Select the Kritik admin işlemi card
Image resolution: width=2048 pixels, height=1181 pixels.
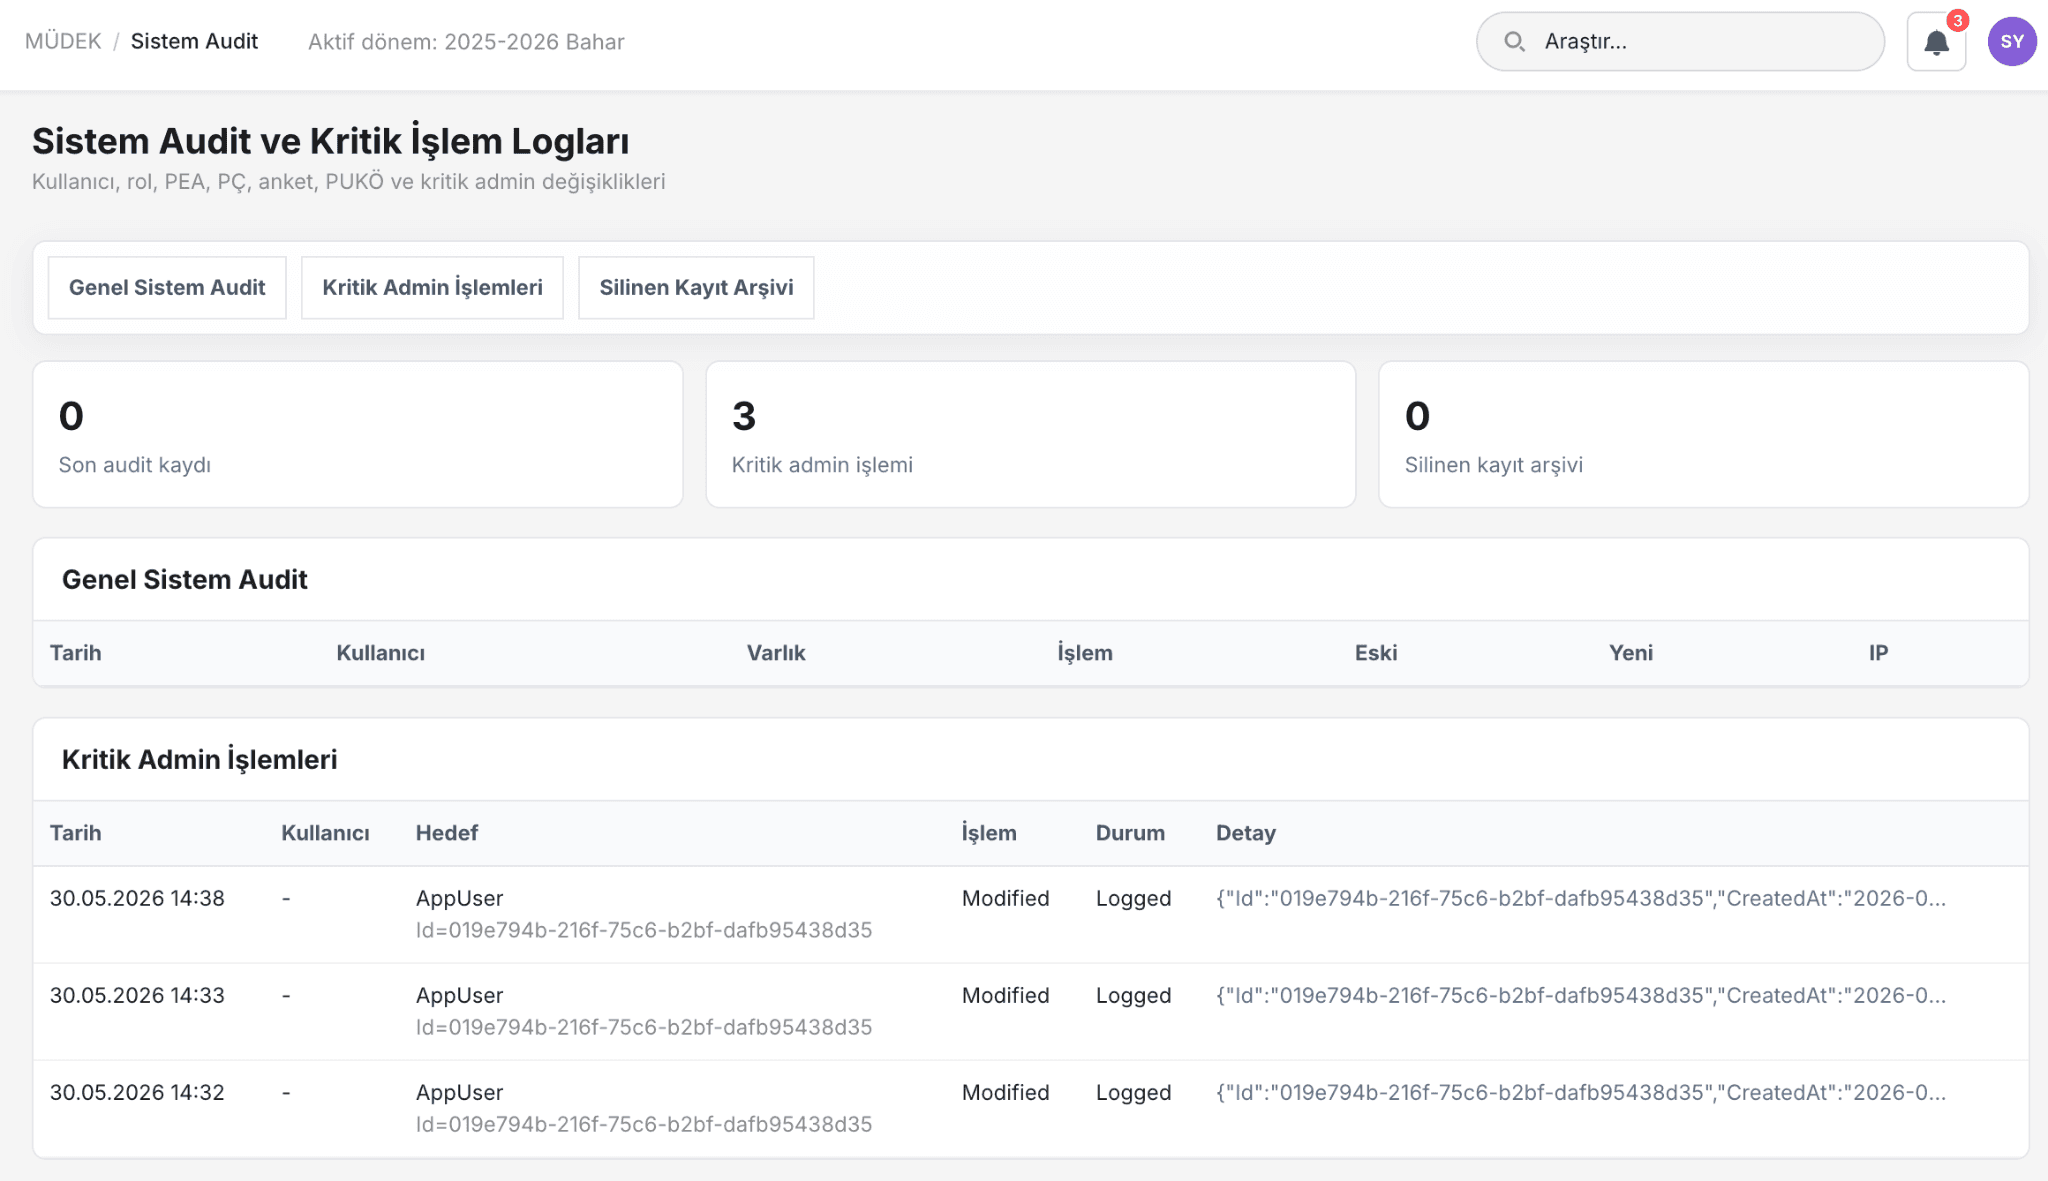1031,435
